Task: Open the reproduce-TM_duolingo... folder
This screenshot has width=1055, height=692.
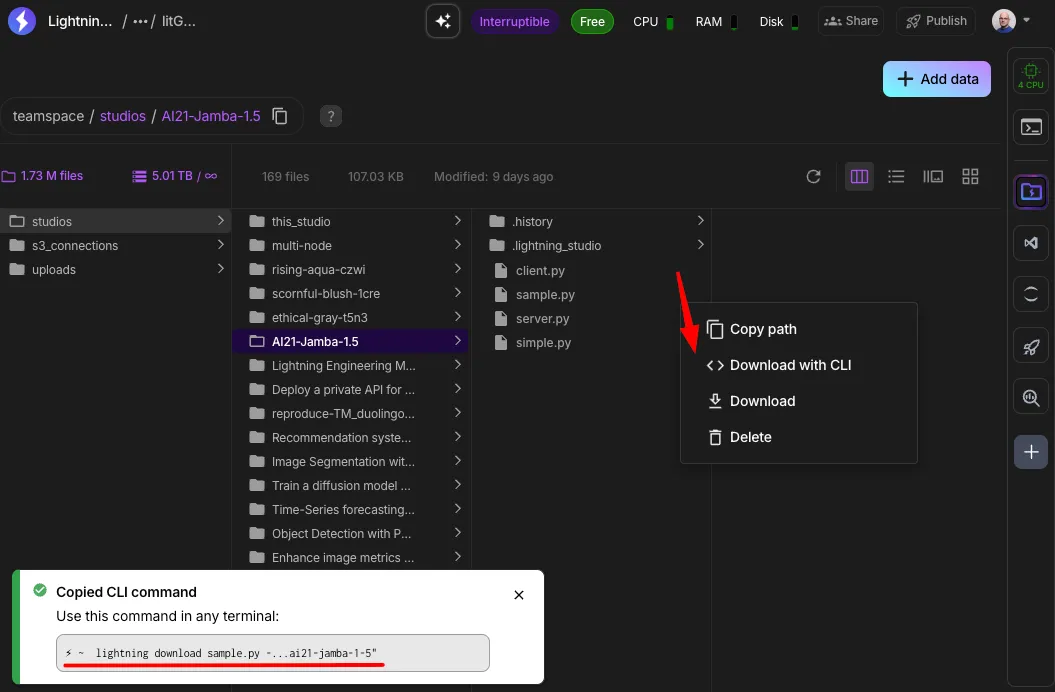Action: (351, 413)
